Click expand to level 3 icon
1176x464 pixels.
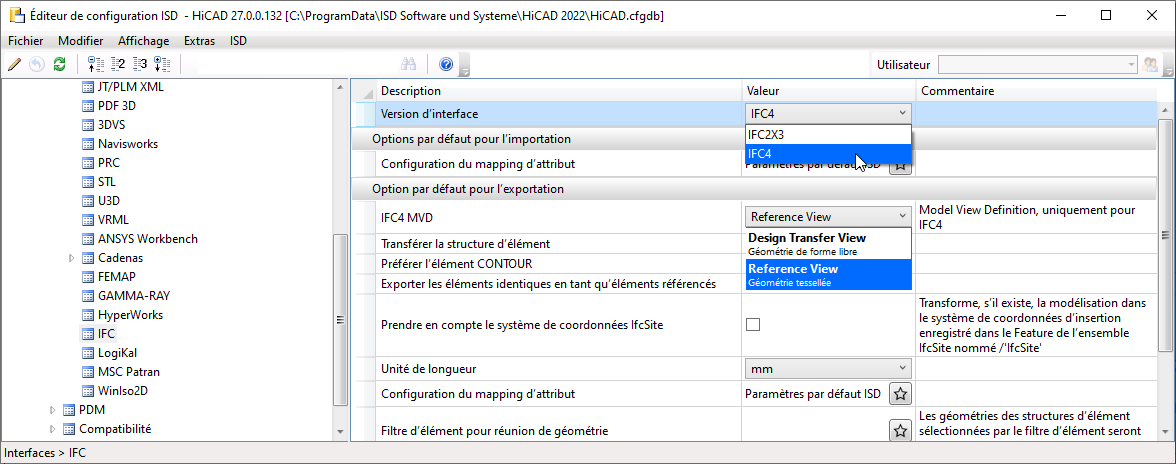140,64
